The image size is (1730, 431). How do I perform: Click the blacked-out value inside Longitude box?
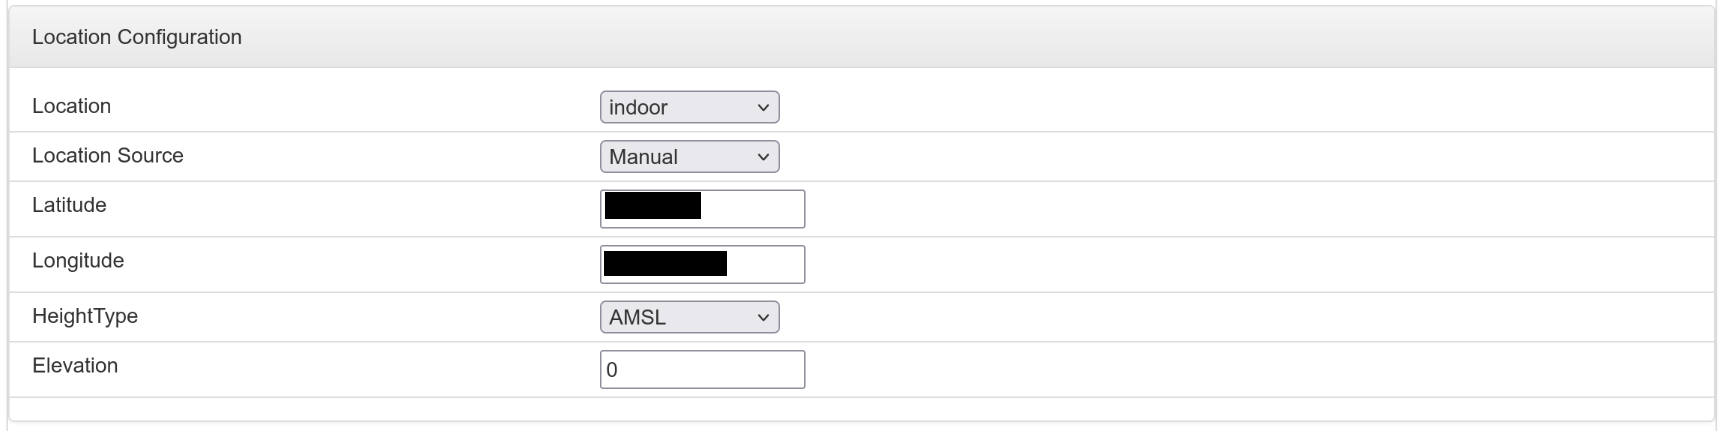[666, 263]
